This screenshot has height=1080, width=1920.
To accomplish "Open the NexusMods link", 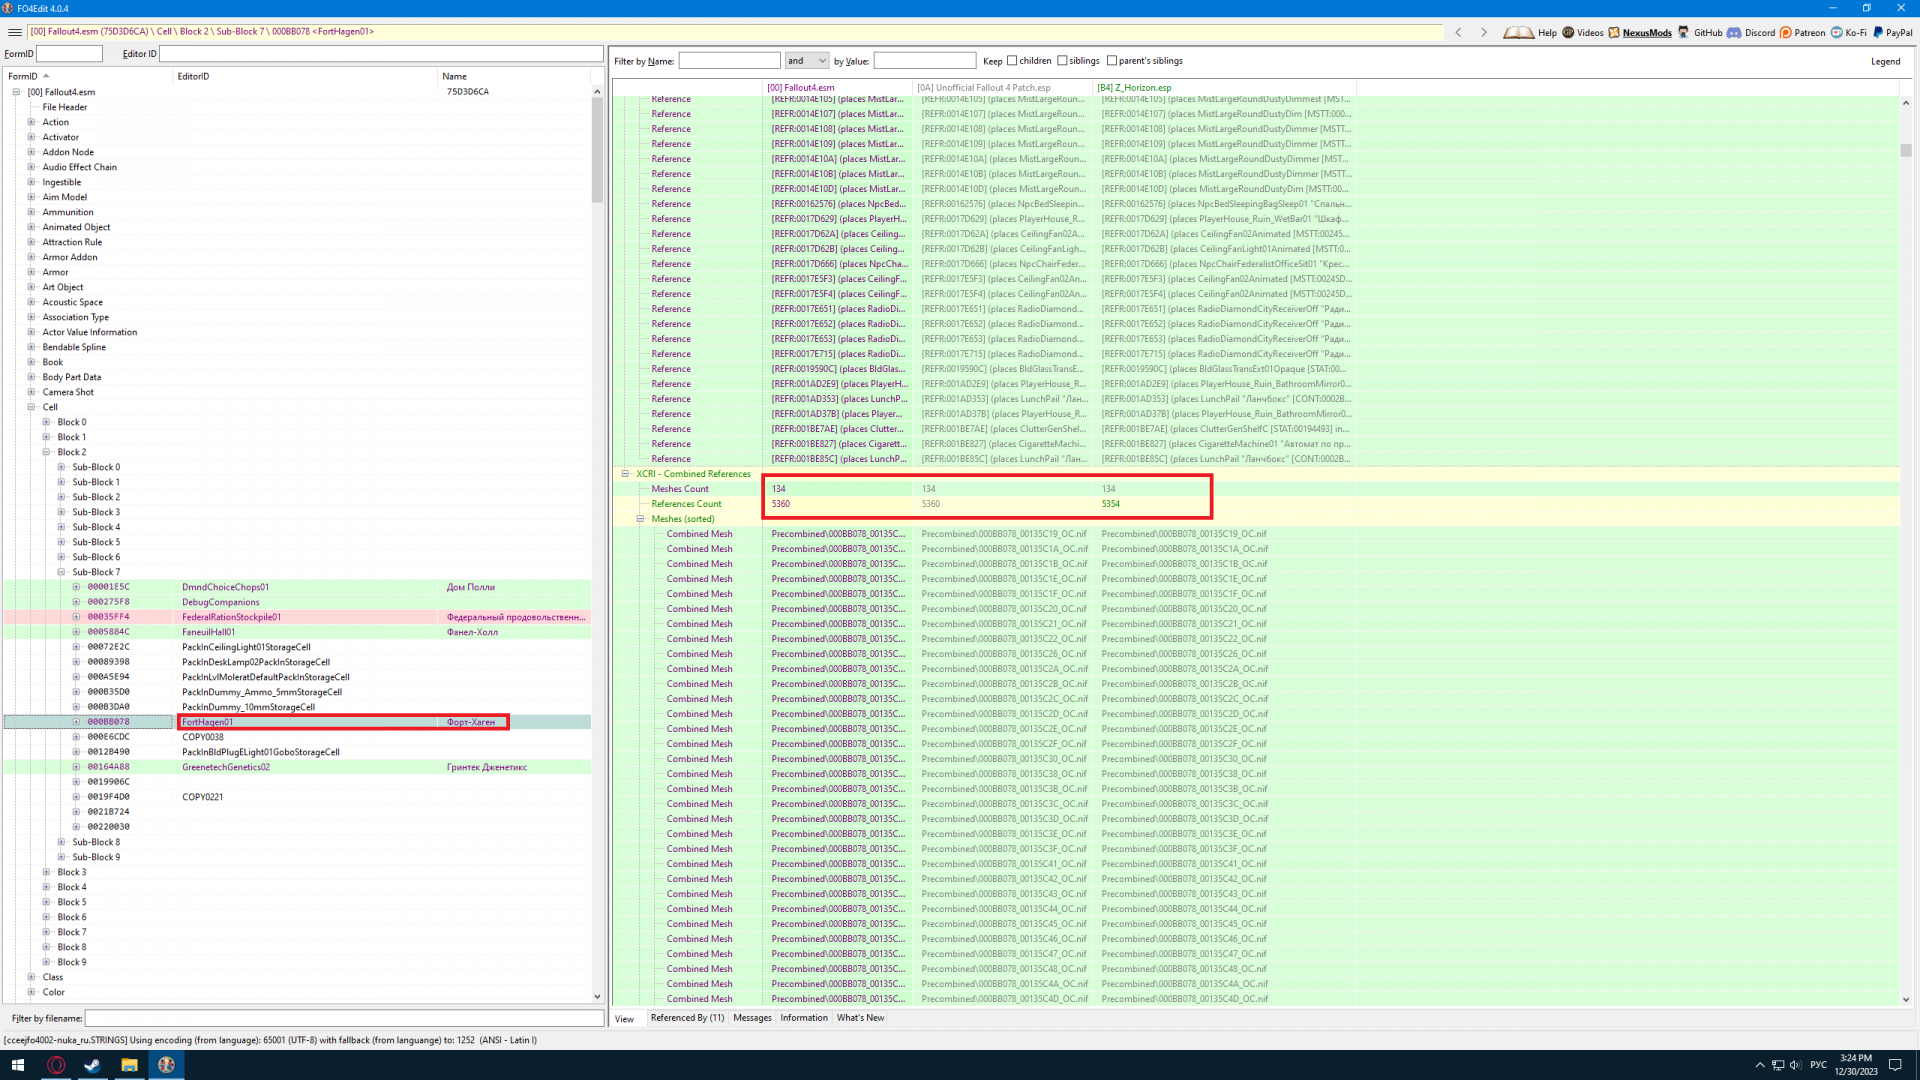I will [x=1646, y=33].
